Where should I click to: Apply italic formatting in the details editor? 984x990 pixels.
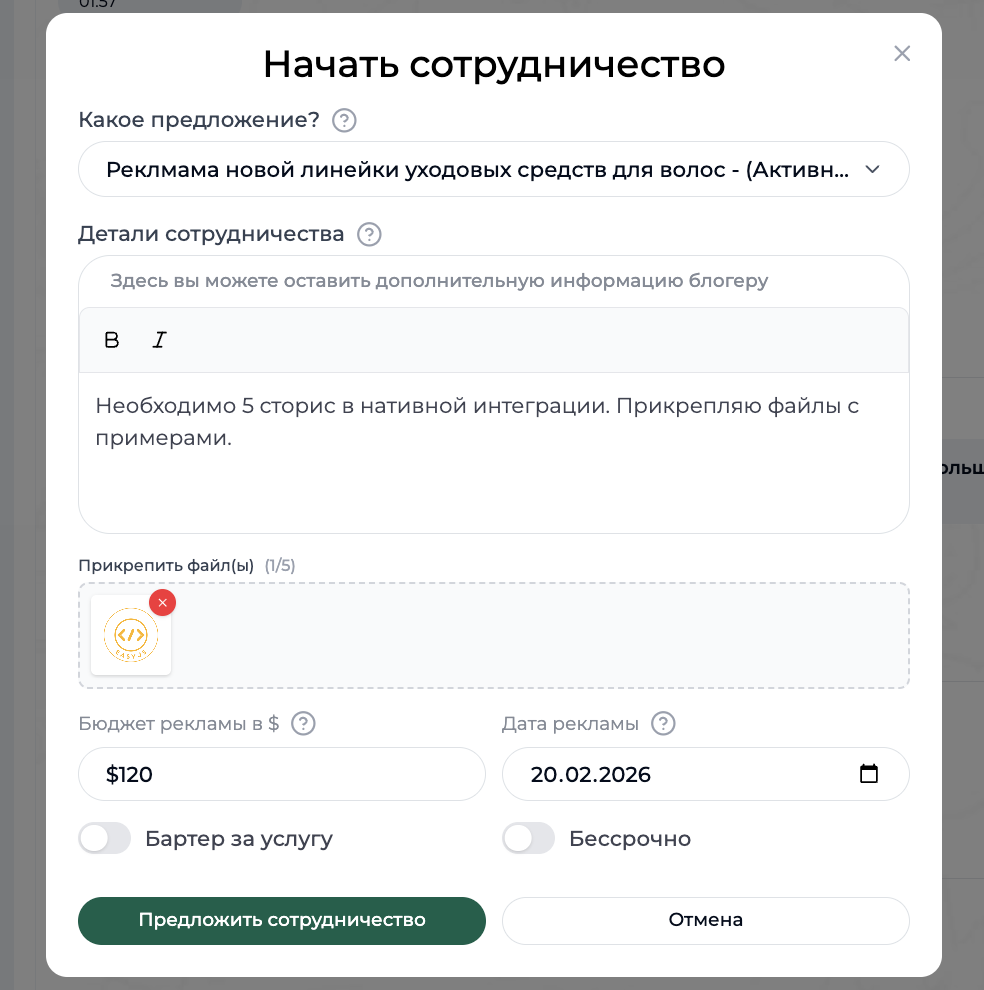click(x=159, y=340)
